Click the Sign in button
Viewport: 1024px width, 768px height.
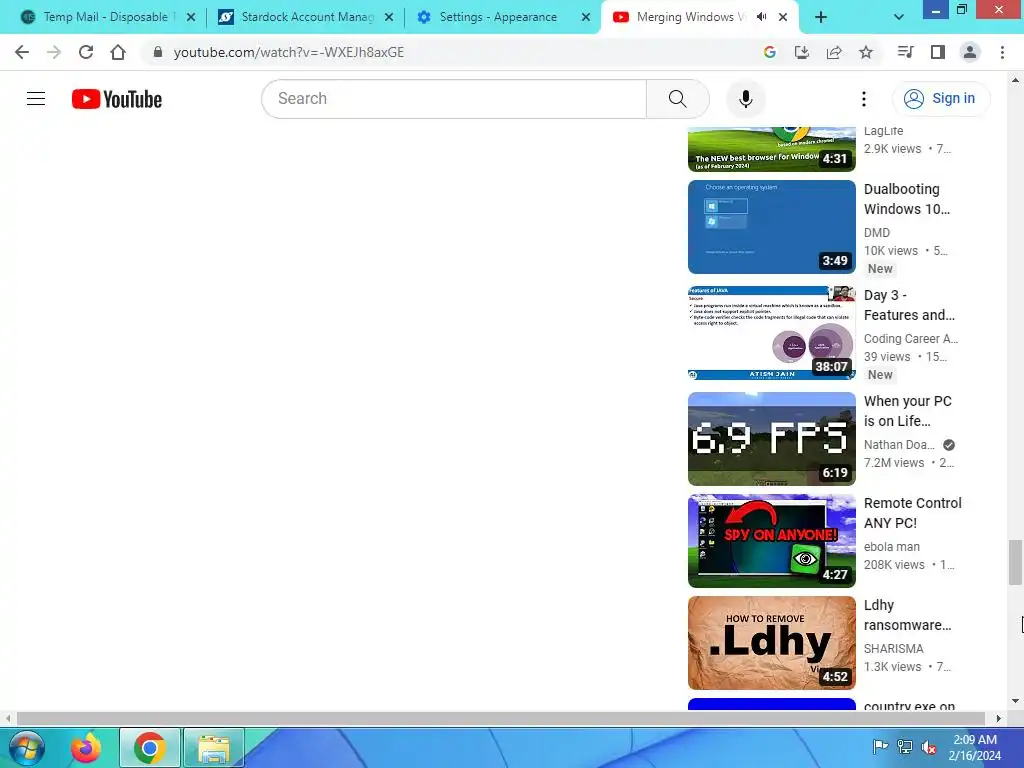point(941,99)
